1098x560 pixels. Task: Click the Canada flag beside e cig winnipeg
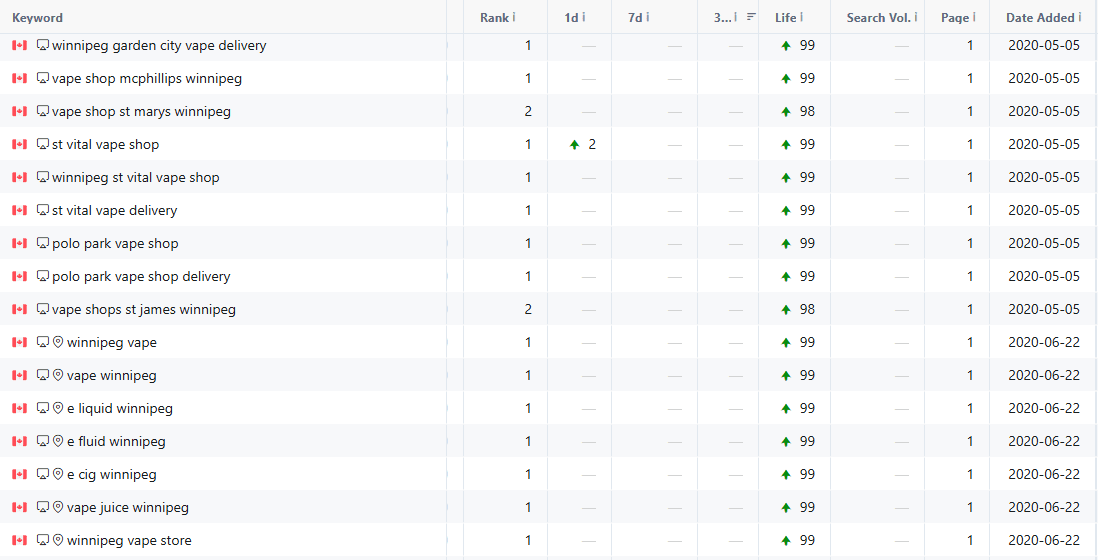click(x=19, y=474)
